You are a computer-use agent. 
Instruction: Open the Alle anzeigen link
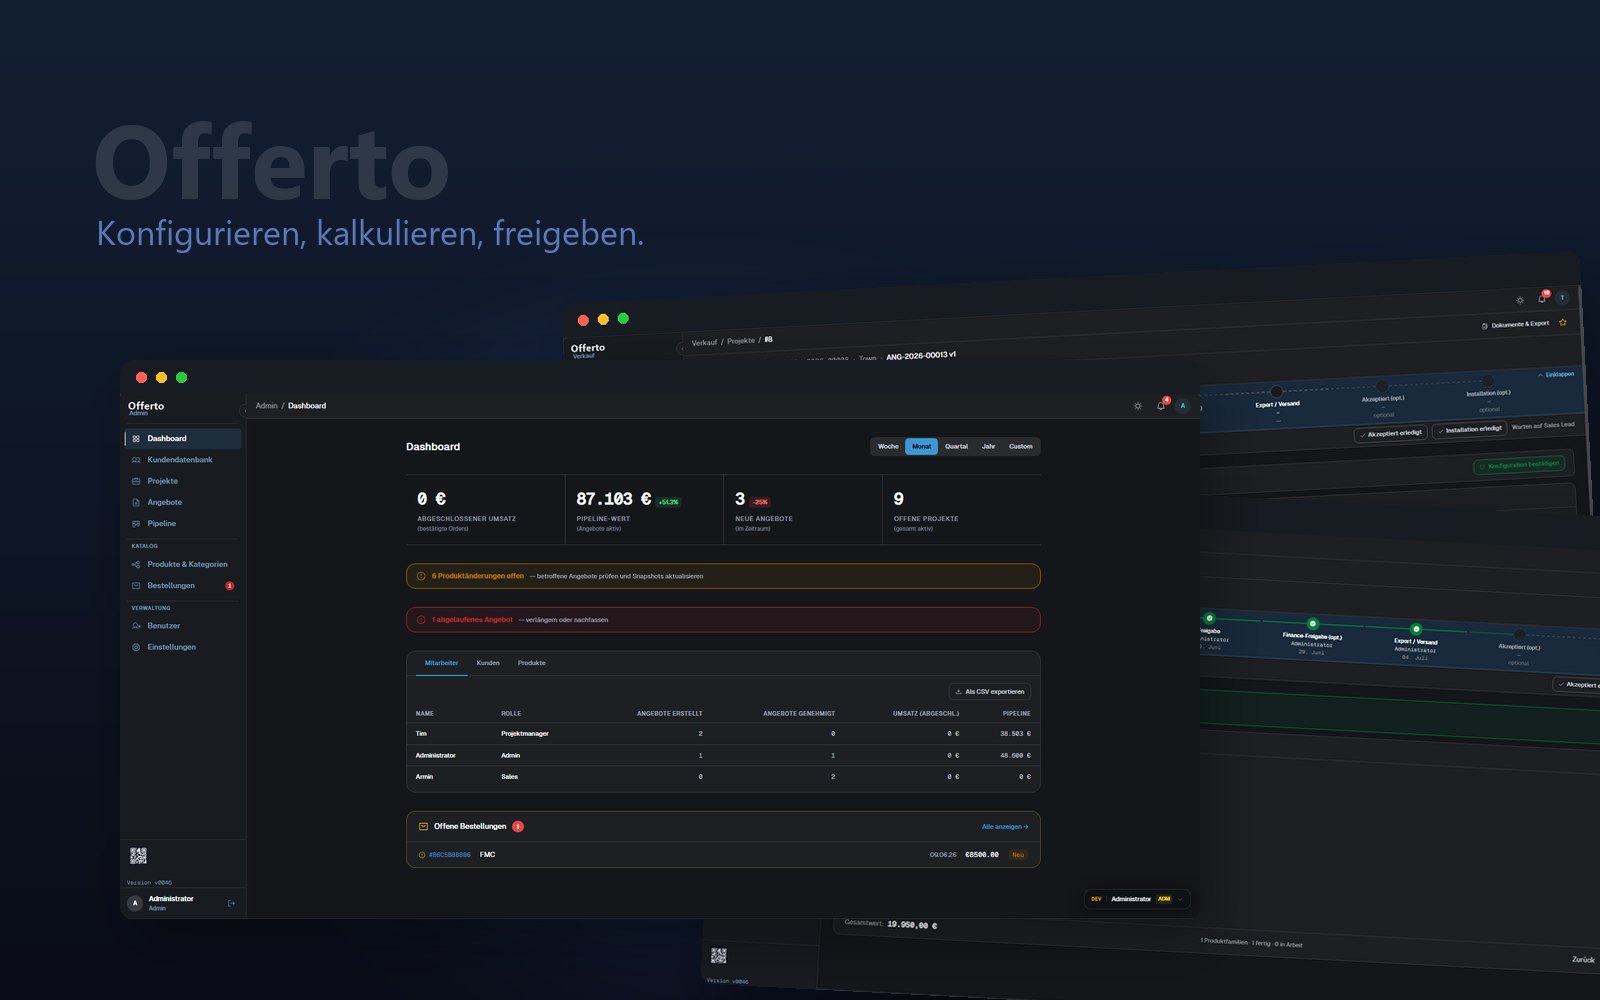[1005, 827]
